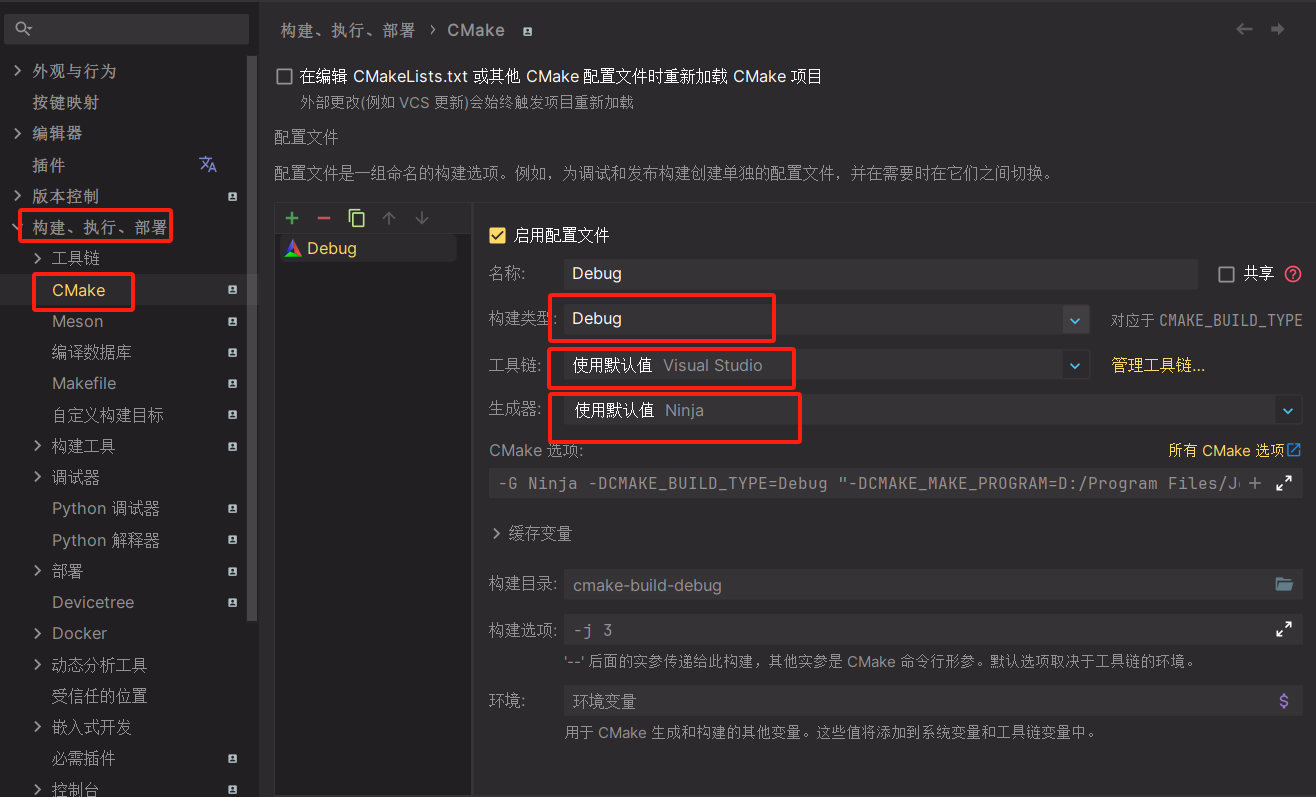Click project-level badge on 部署 row

coord(232,572)
